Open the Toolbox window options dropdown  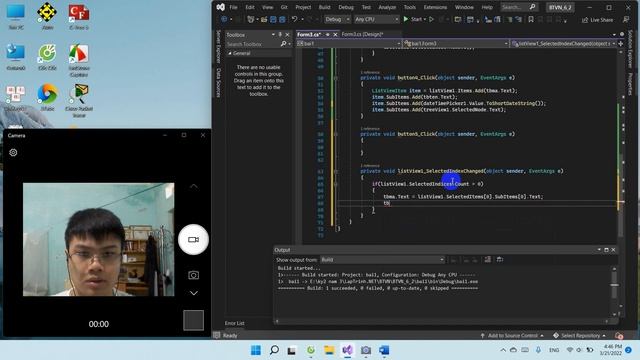pos(273,35)
